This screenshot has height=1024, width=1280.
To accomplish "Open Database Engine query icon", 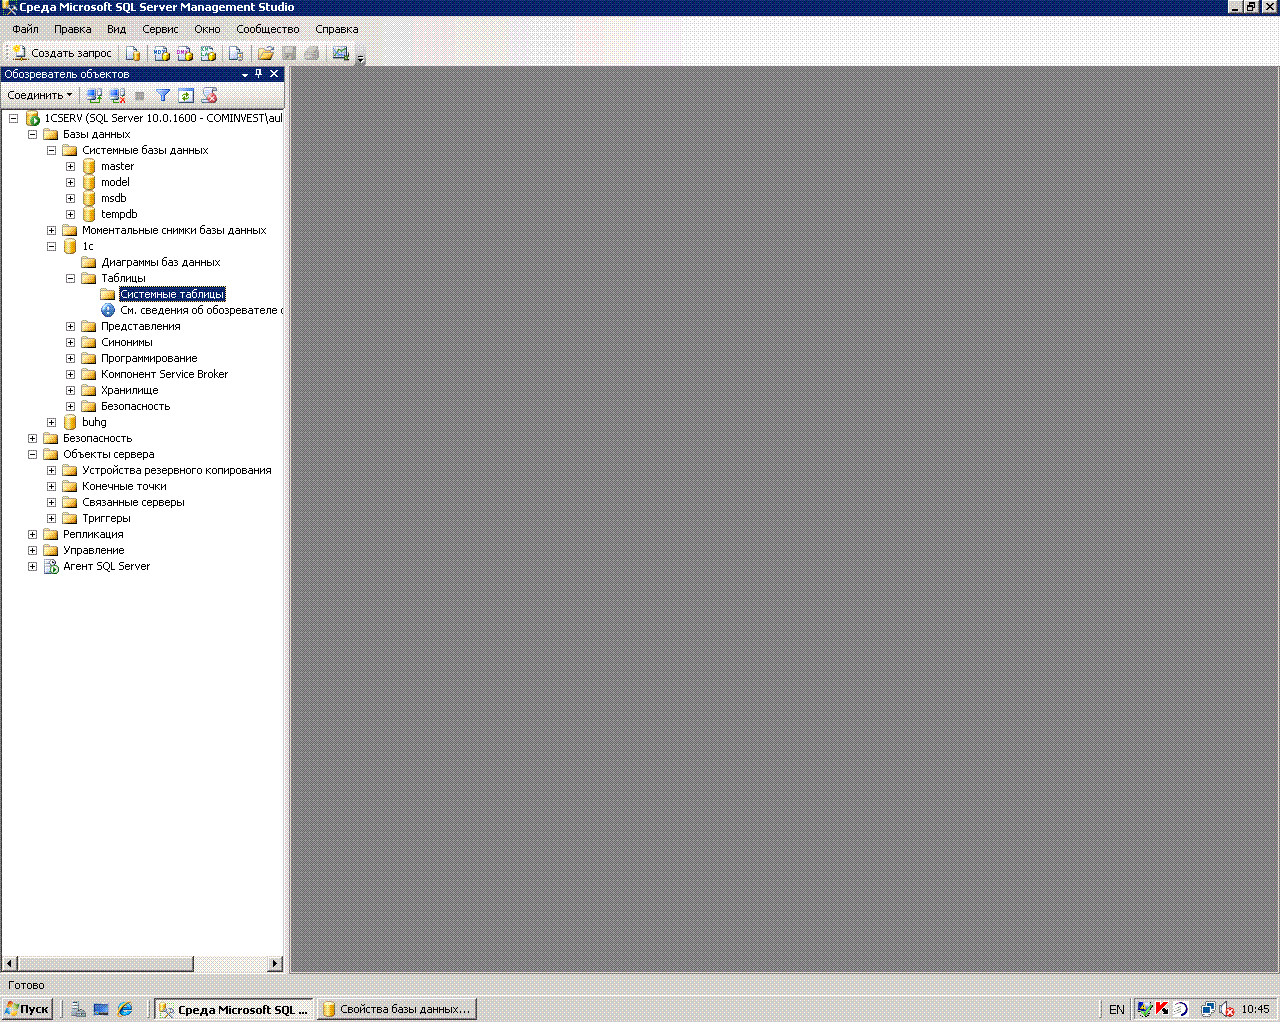I will click(x=133, y=53).
